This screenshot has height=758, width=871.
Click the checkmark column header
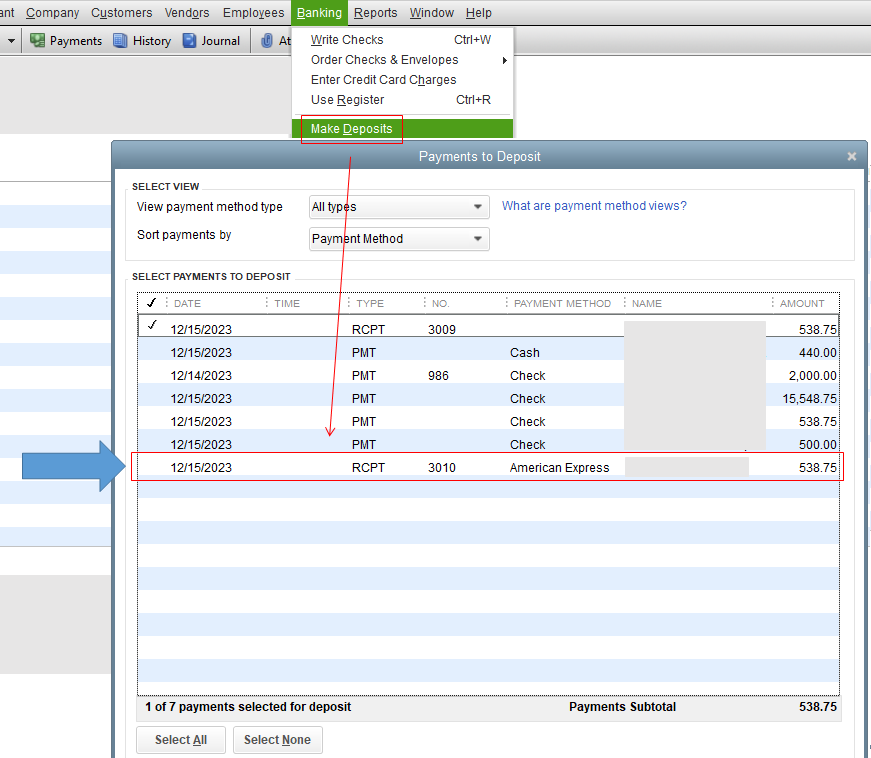[x=152, y=303]
